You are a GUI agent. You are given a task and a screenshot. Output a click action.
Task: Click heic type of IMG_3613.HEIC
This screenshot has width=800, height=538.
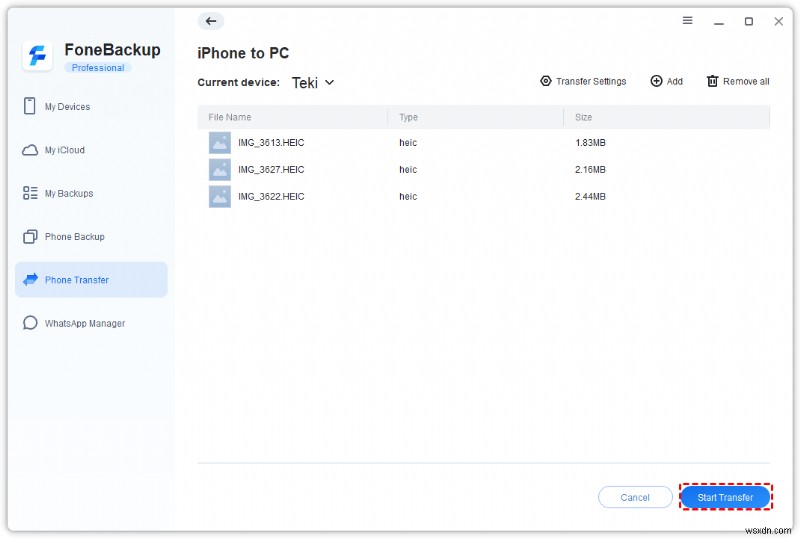[x=408, y=142]
